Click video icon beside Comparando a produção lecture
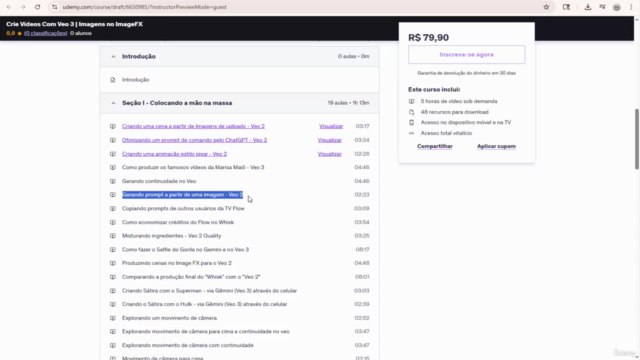Image resolution: width=640 pixels, height=360 pixels. [x=113, y=278]
